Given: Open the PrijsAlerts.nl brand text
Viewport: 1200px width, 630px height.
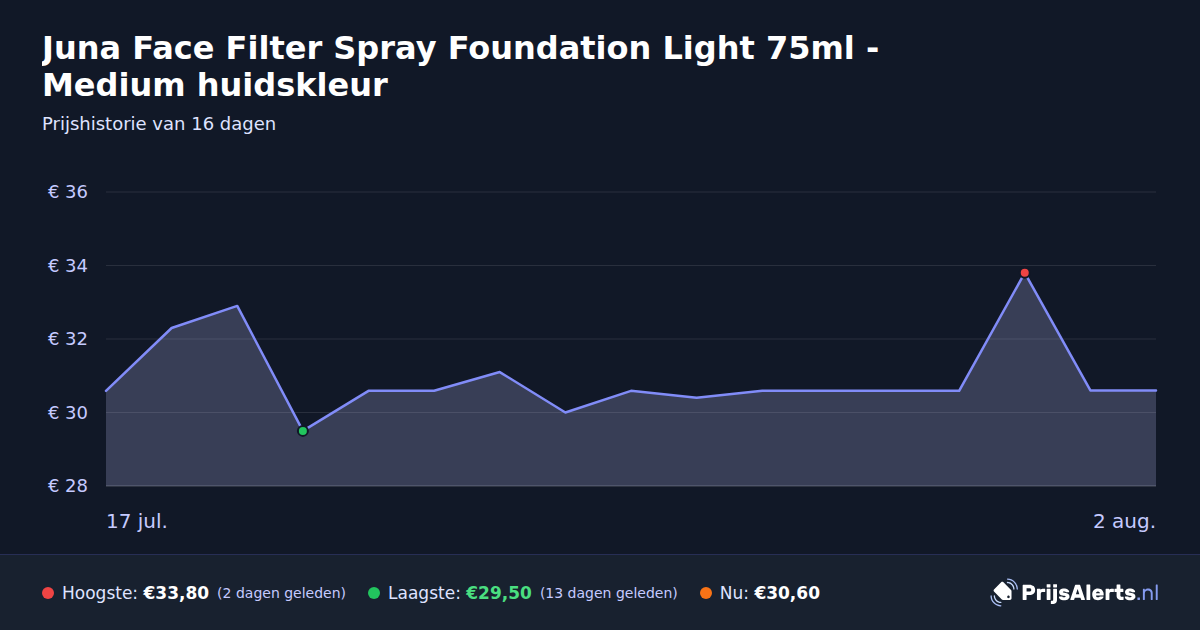Looking at the screenshot, I should pos(1090,592).
